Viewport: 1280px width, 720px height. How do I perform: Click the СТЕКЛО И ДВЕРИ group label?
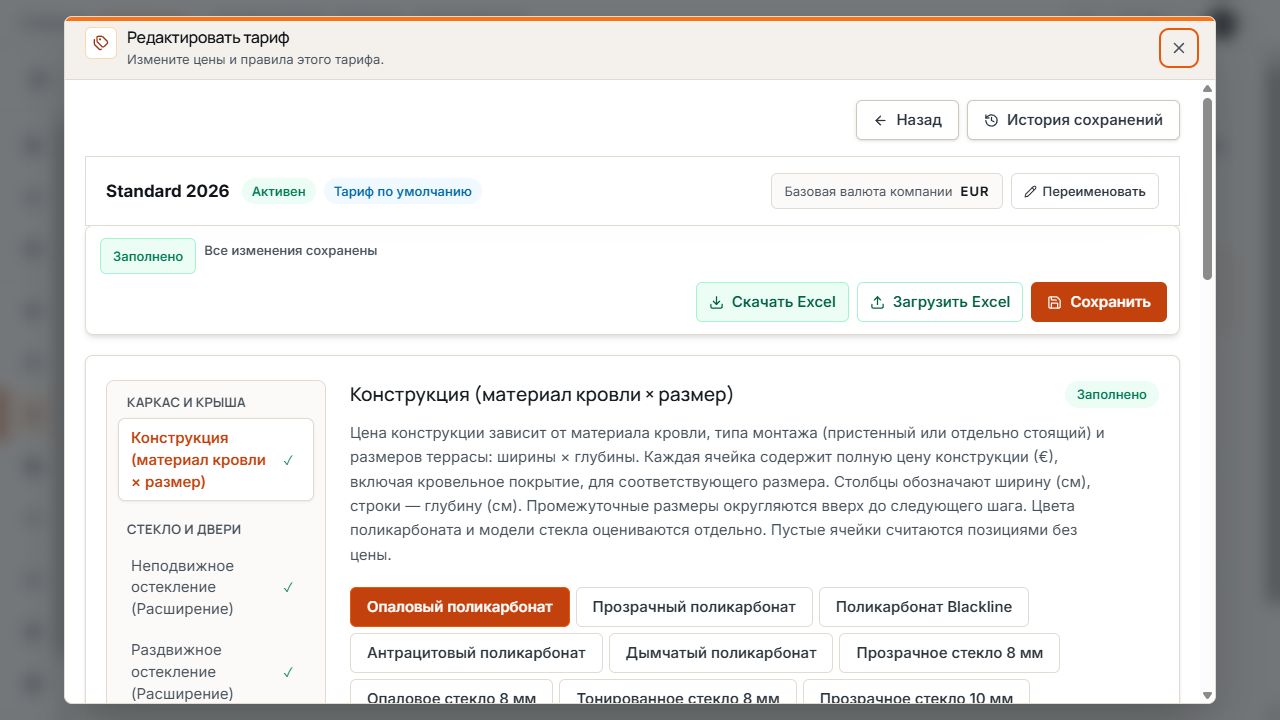point(184,529)
